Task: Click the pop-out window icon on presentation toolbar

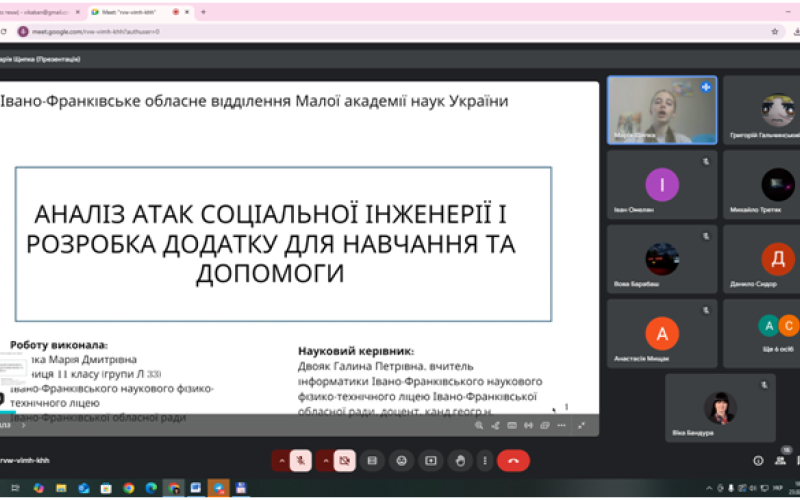Action: point(545,426)
